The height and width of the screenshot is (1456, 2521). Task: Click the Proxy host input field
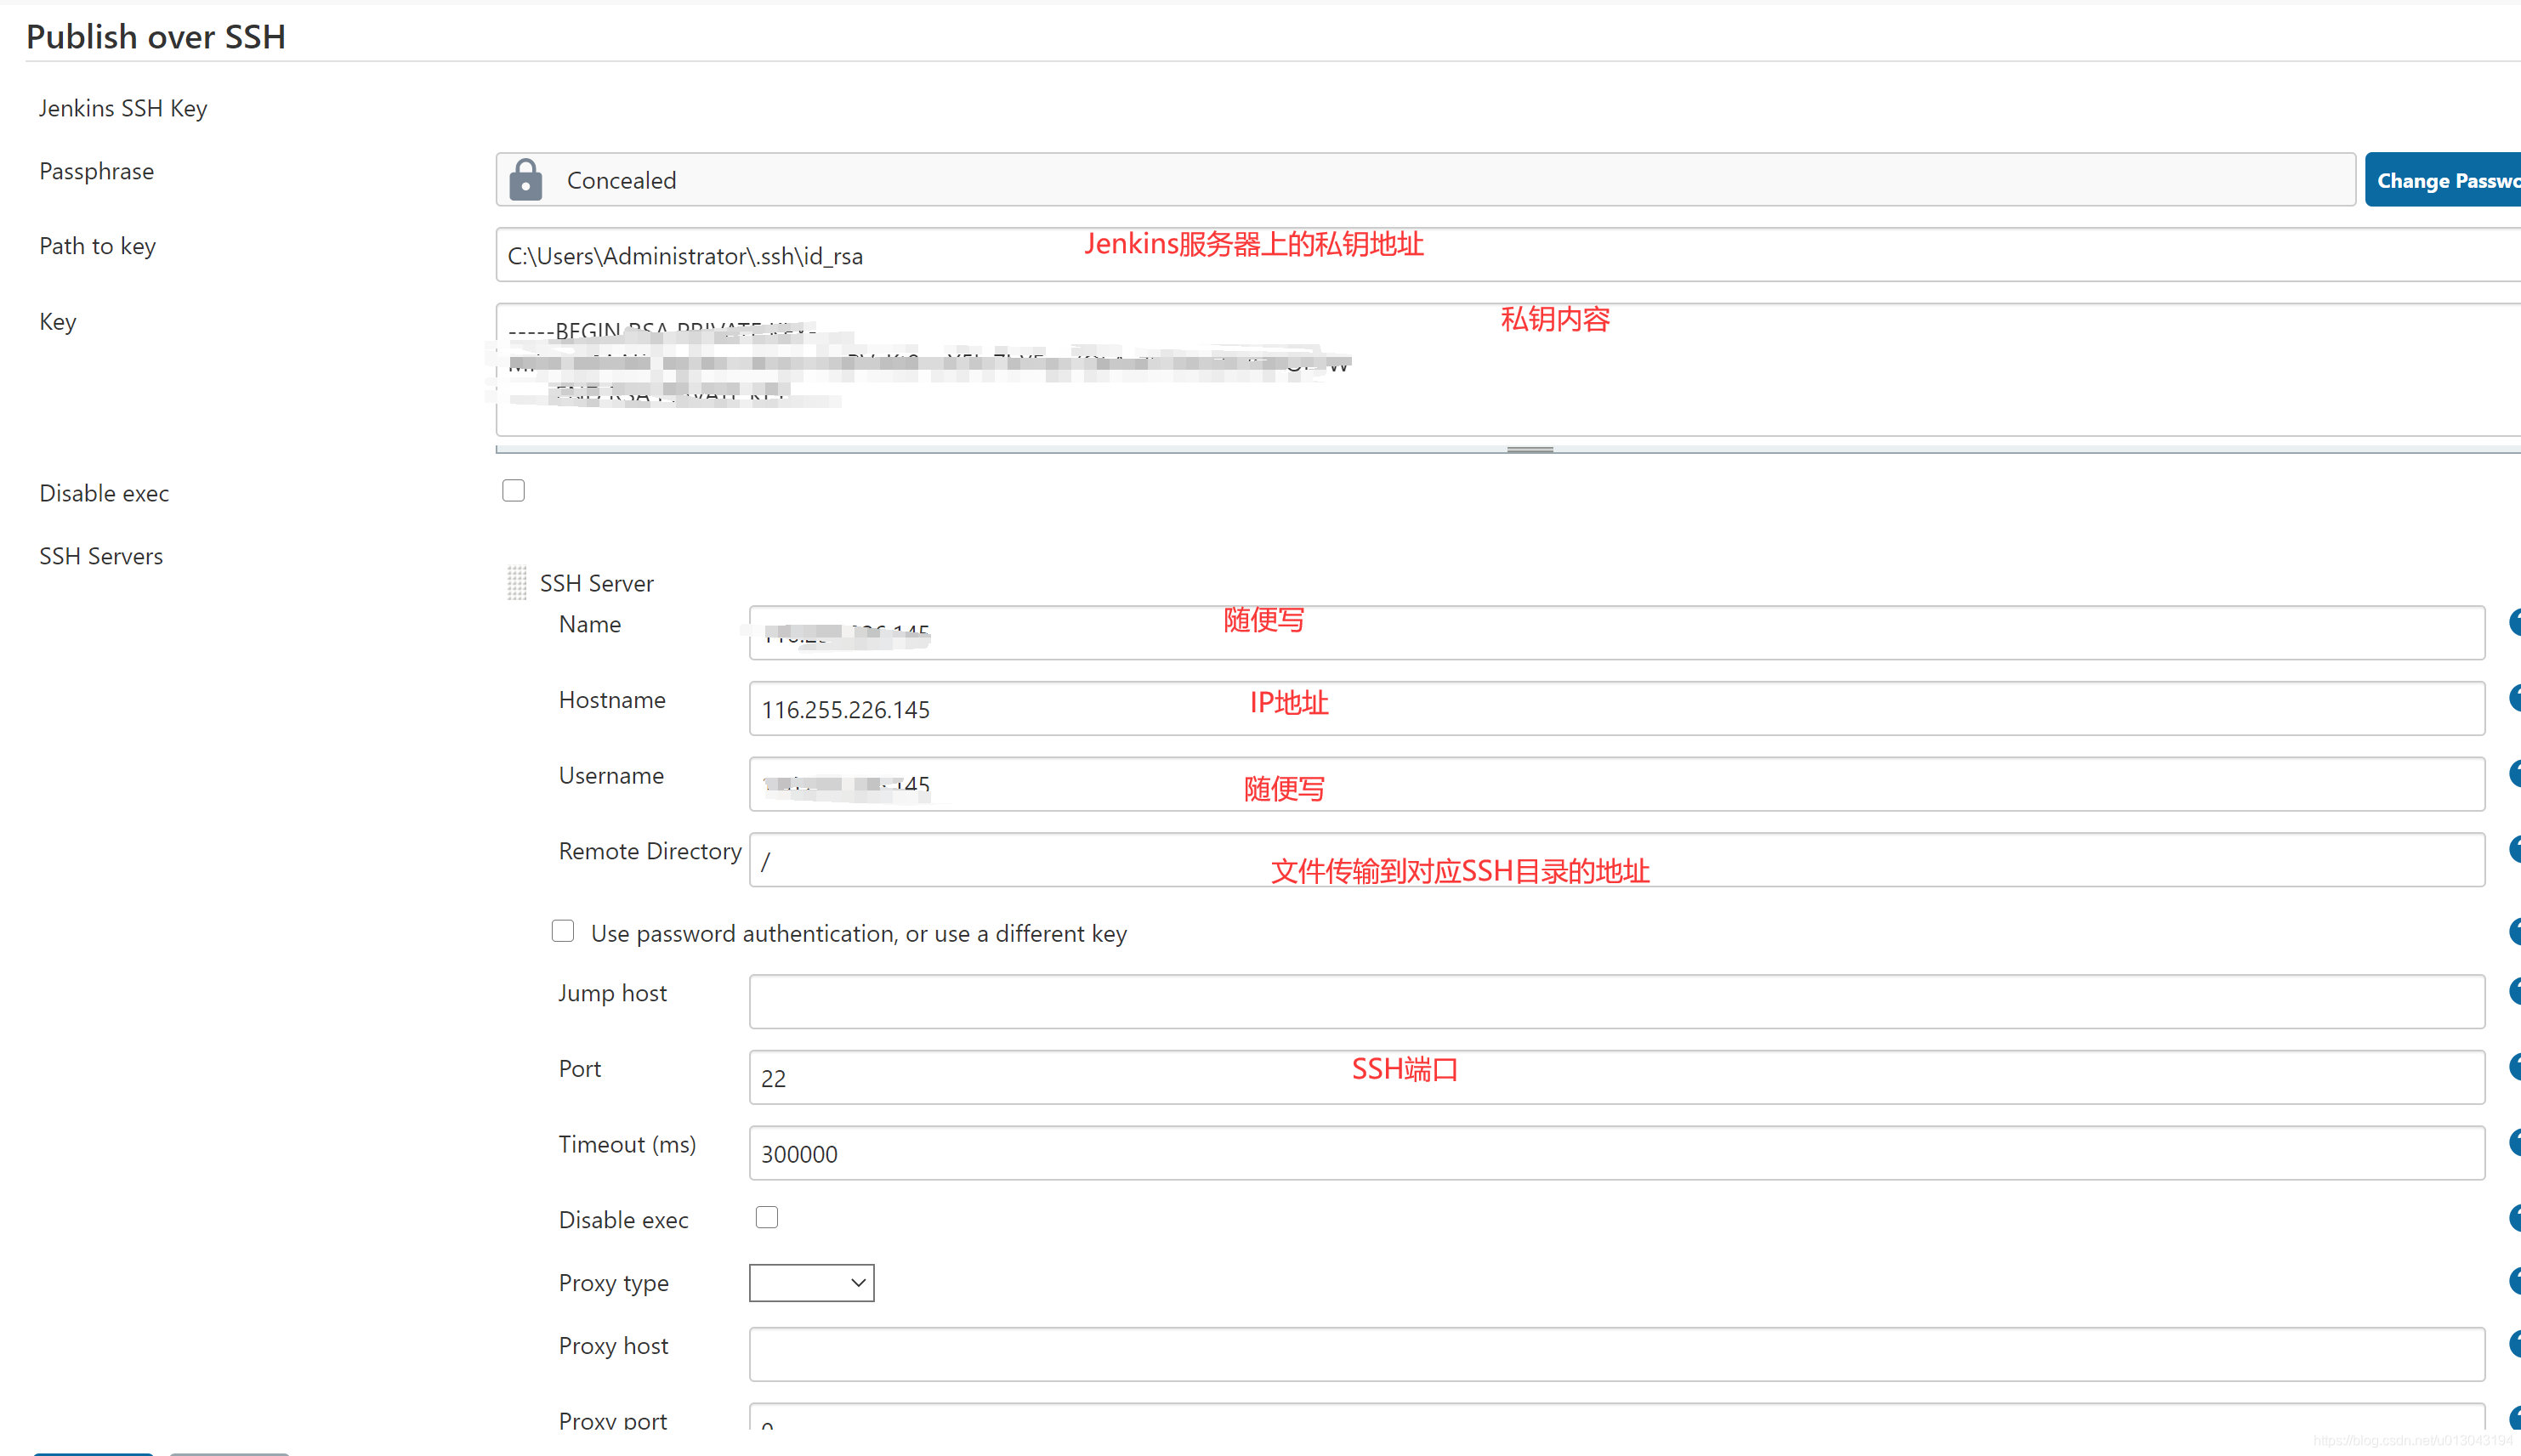(1616, 1355)
